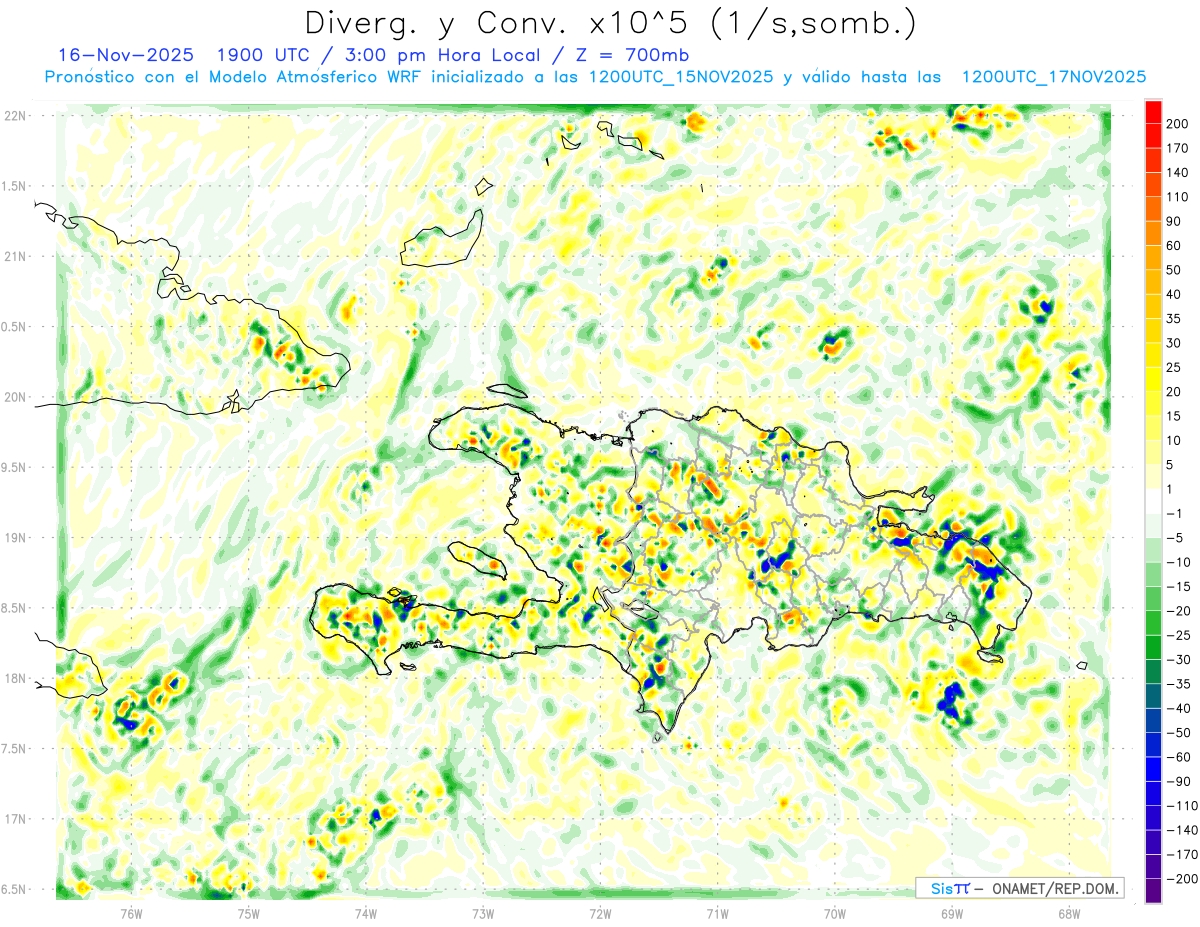Click the '-50' color scale label
This screenshot has width=1200, height=927.
[x=1177, y=732]
